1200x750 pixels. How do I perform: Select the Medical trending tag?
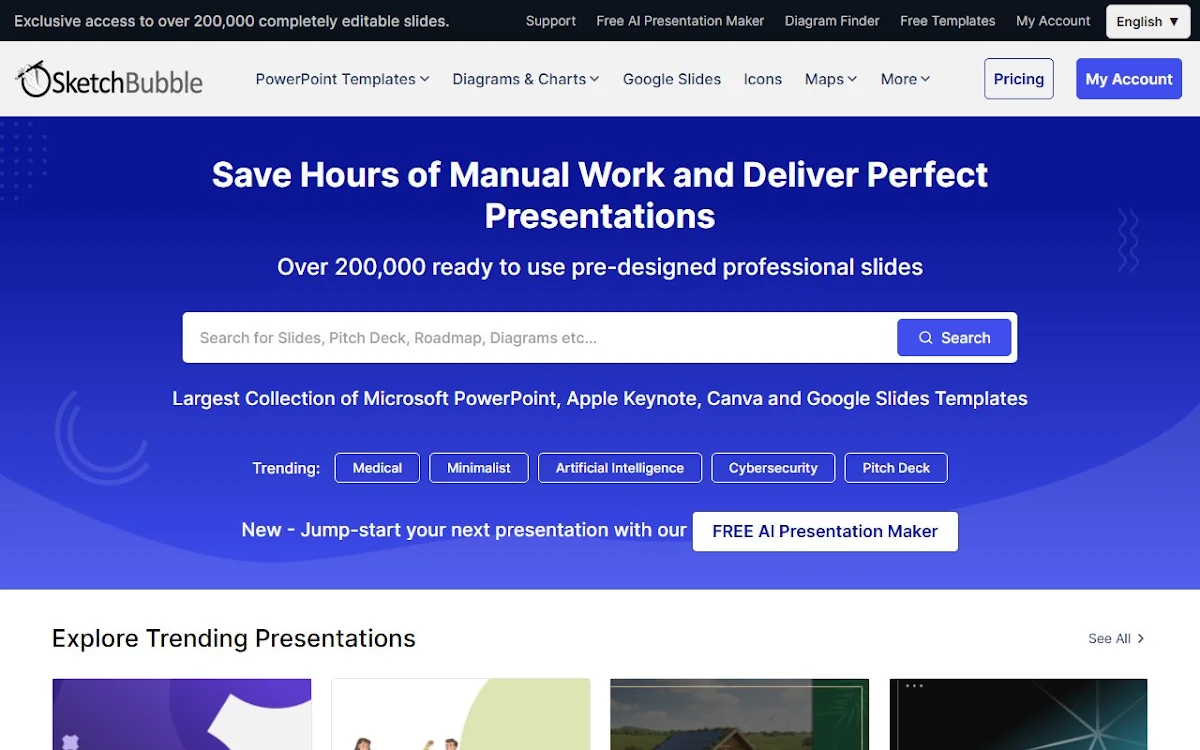tap(377, 468)
